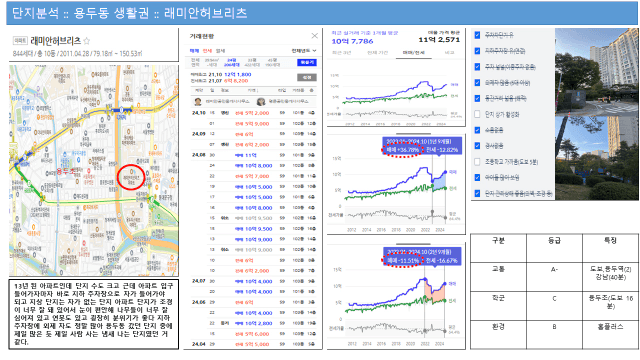Screen dimensions: 640x360
Task: Click the 특징 column header
Action: 610,248
